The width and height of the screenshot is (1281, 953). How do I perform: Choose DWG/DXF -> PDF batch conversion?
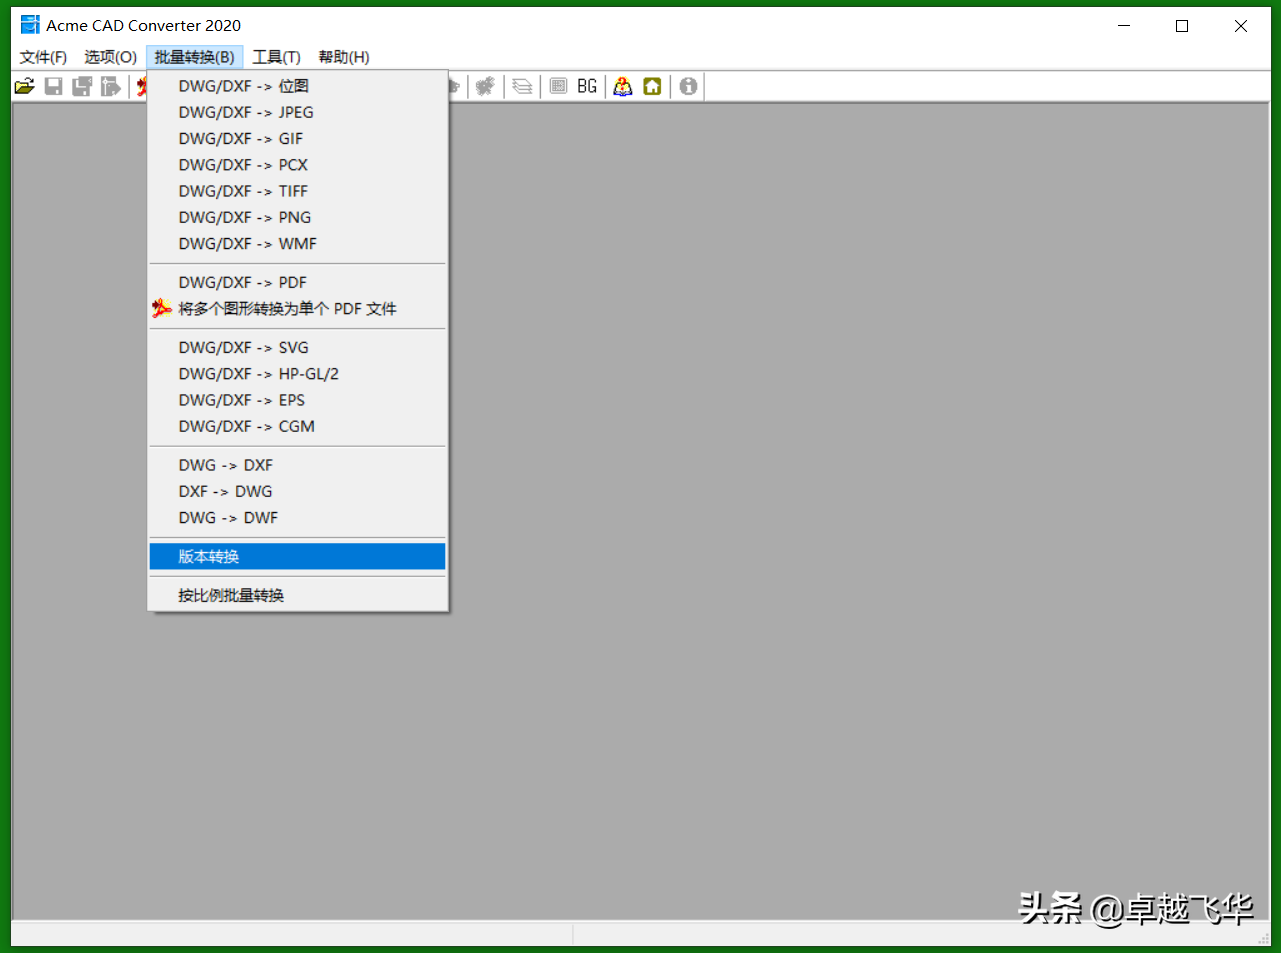click(x=297, y=283)
